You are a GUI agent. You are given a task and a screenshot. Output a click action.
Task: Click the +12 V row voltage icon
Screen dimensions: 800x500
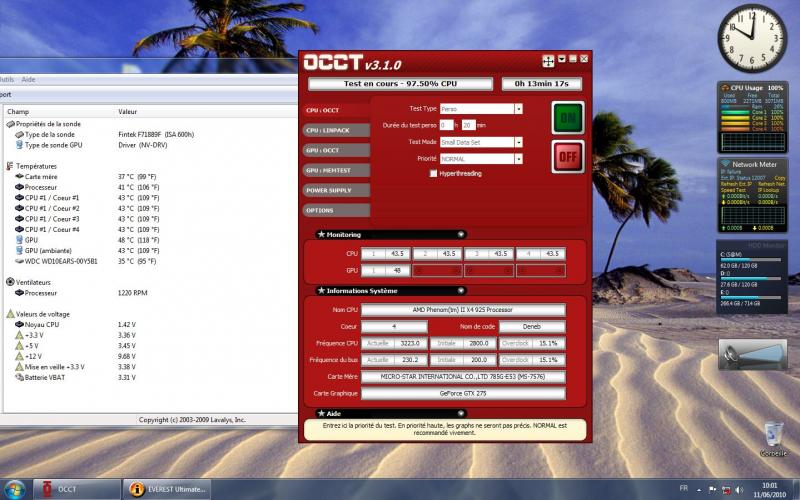(19, 356)
